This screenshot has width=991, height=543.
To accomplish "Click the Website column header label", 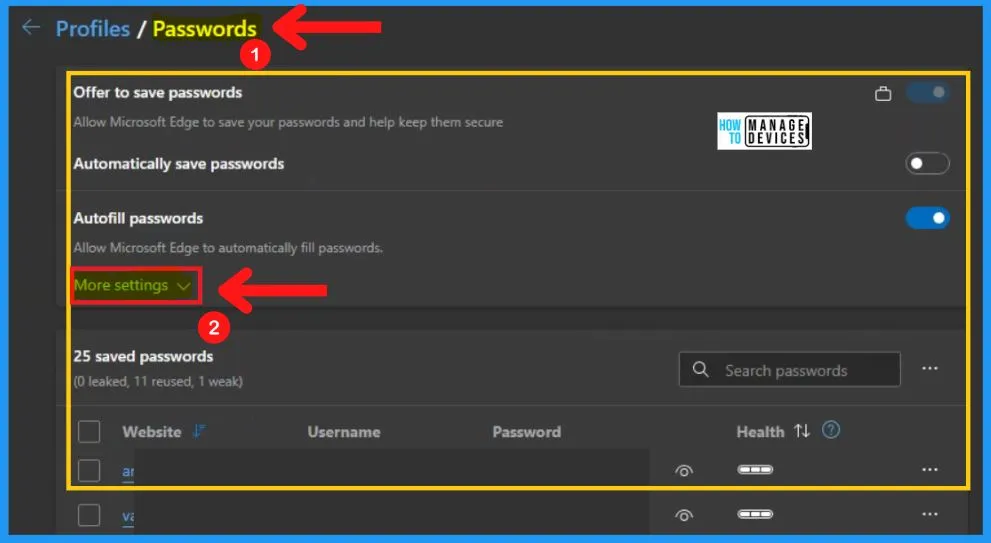I will coord(152,432).
